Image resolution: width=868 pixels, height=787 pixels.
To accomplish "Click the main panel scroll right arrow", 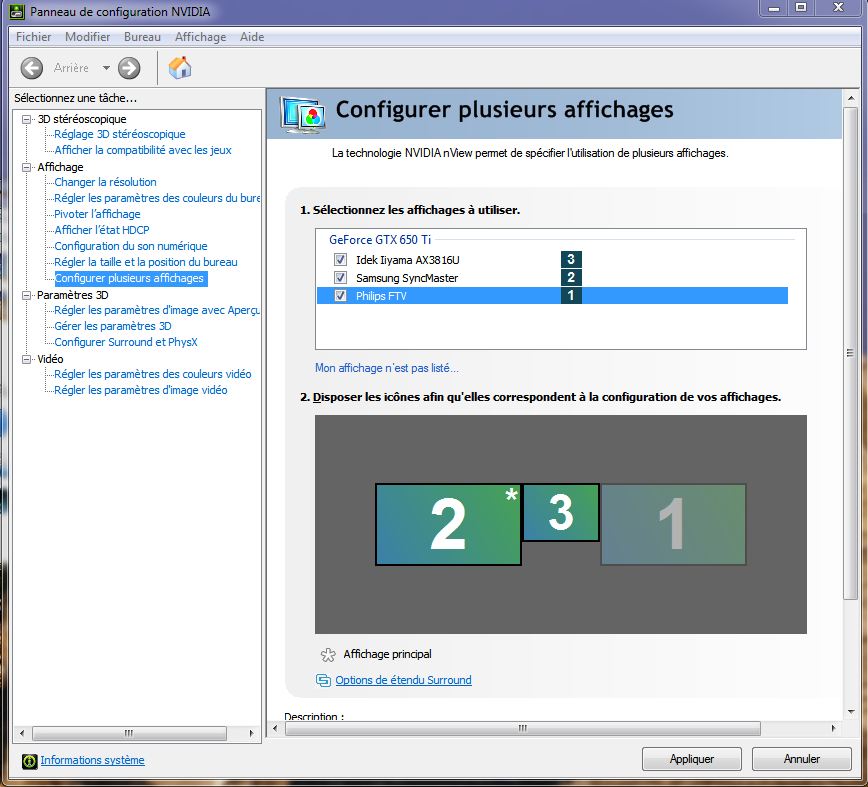I will 833,728.
